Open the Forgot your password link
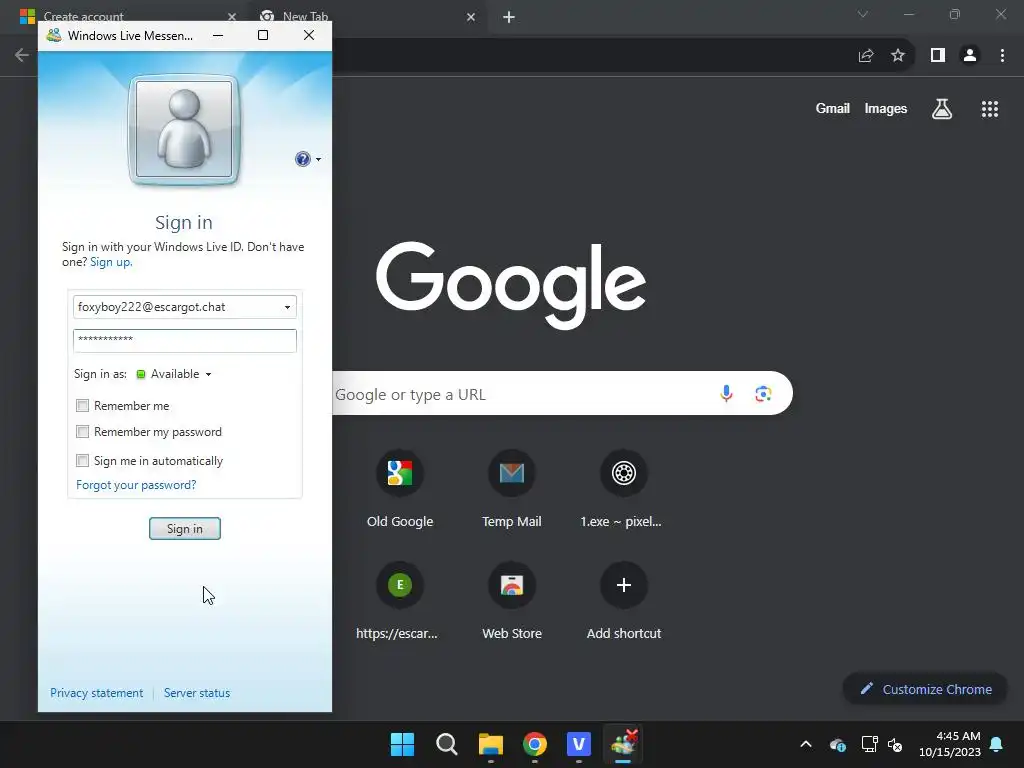 [x=136, y=485]
